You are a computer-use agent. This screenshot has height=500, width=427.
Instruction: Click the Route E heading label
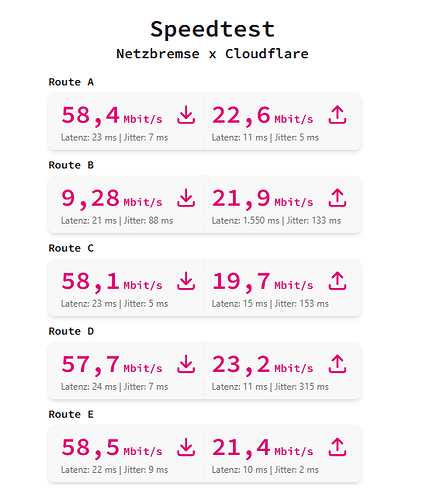[71, 414]
